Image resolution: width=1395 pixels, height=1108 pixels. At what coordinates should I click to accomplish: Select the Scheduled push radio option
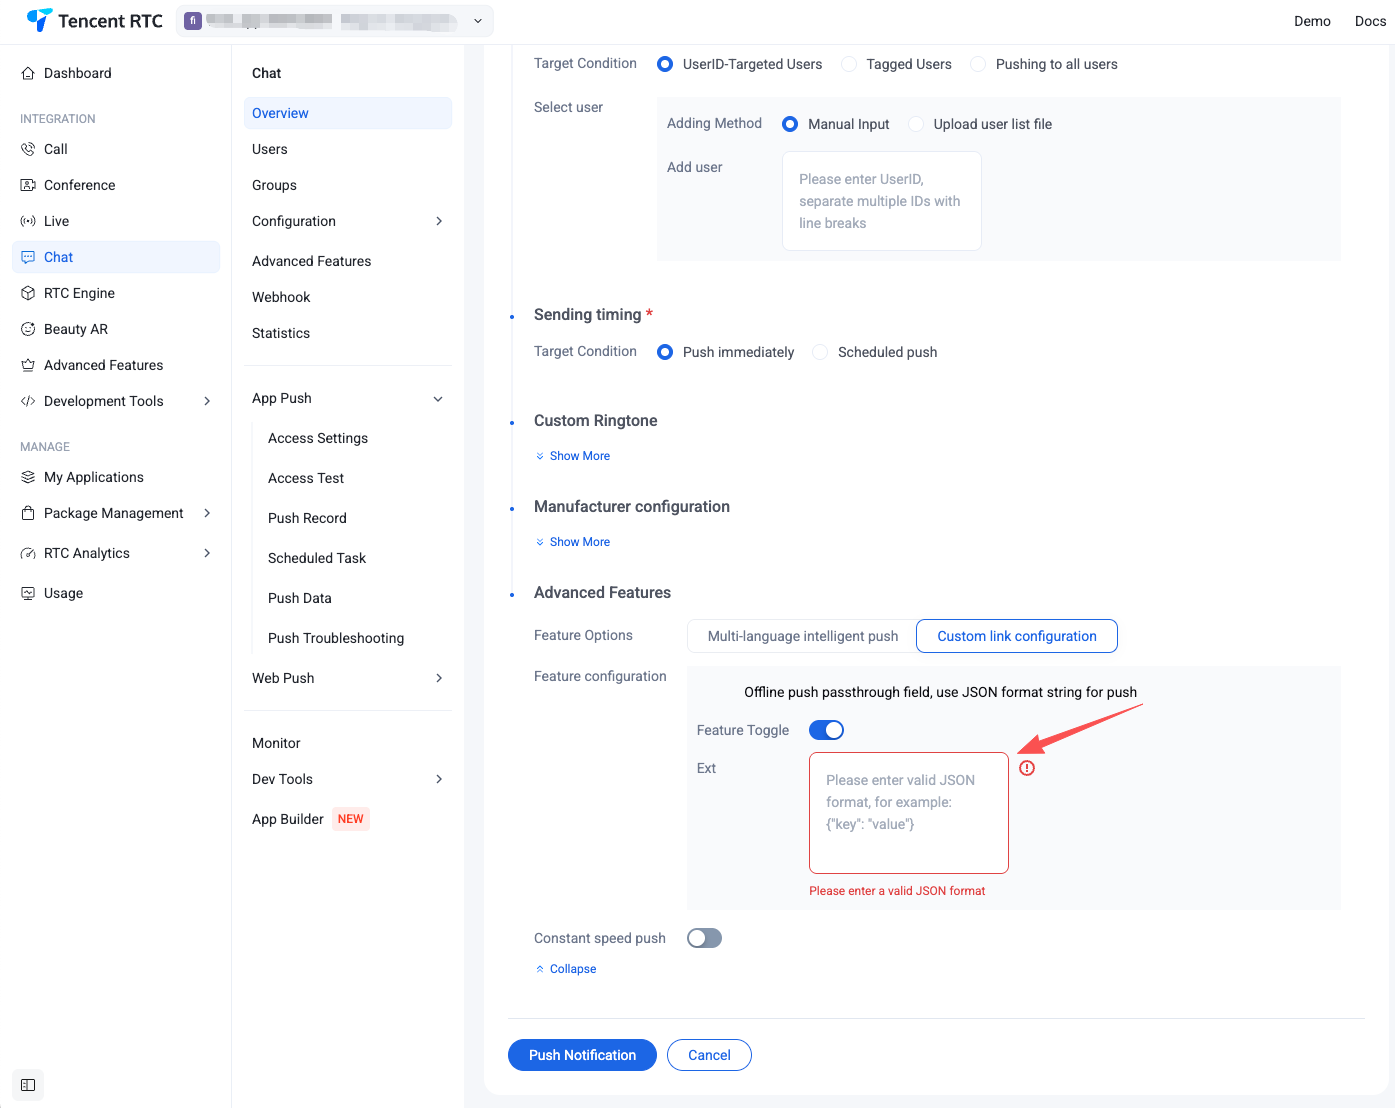[x=820, y=352]
